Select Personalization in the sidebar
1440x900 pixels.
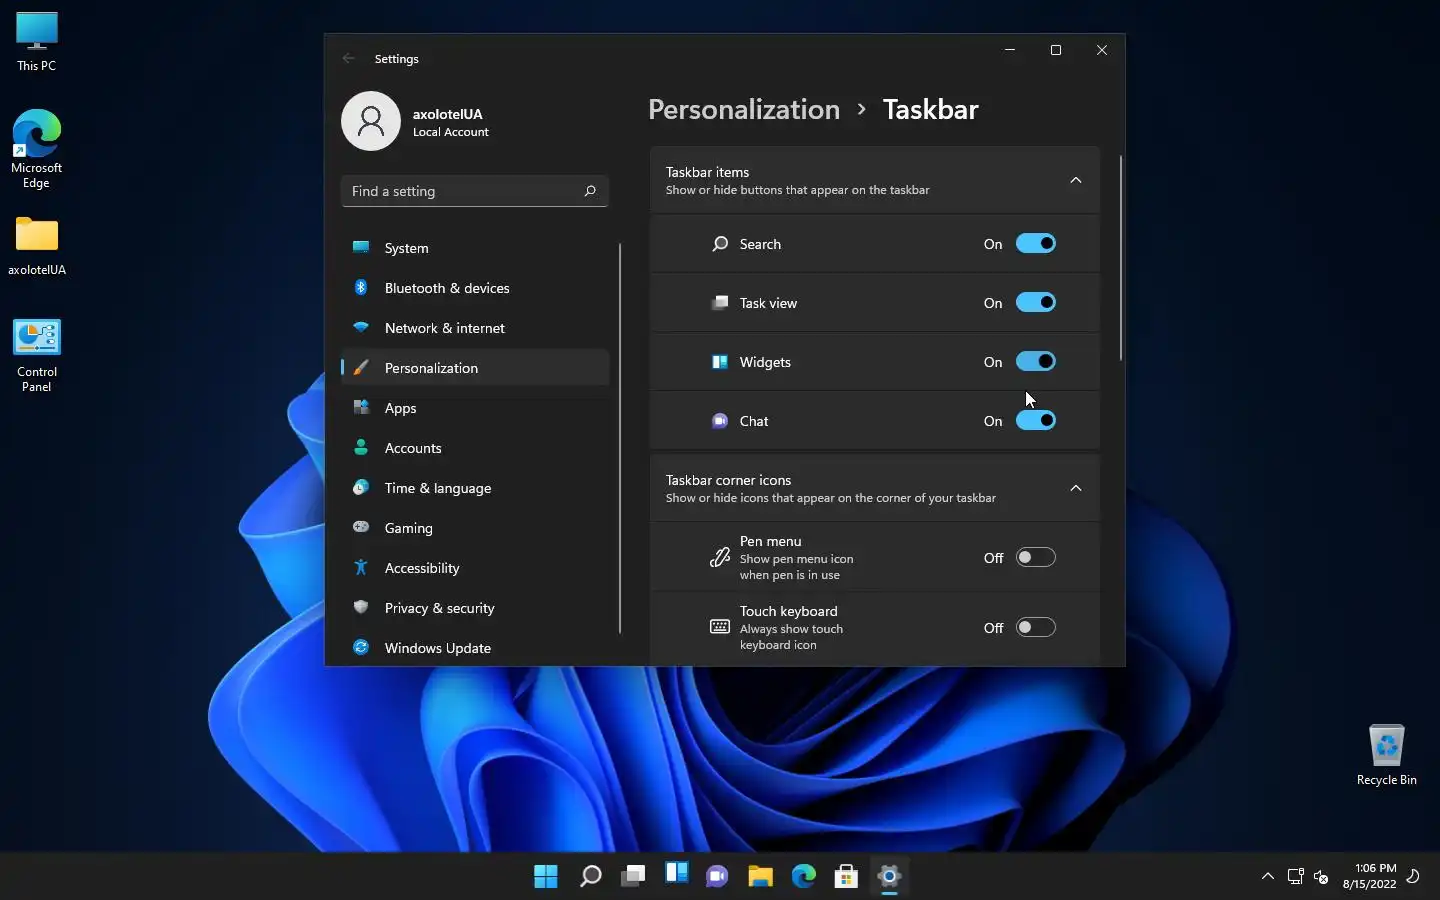[x=475, y=367]
